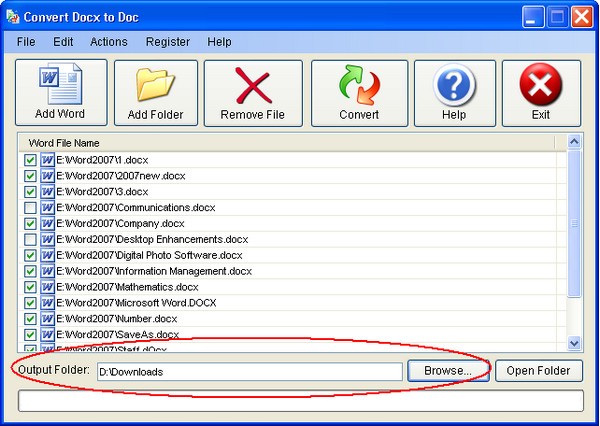Open the Help question mark button
The image size is (600, 426).
[455, 93]
